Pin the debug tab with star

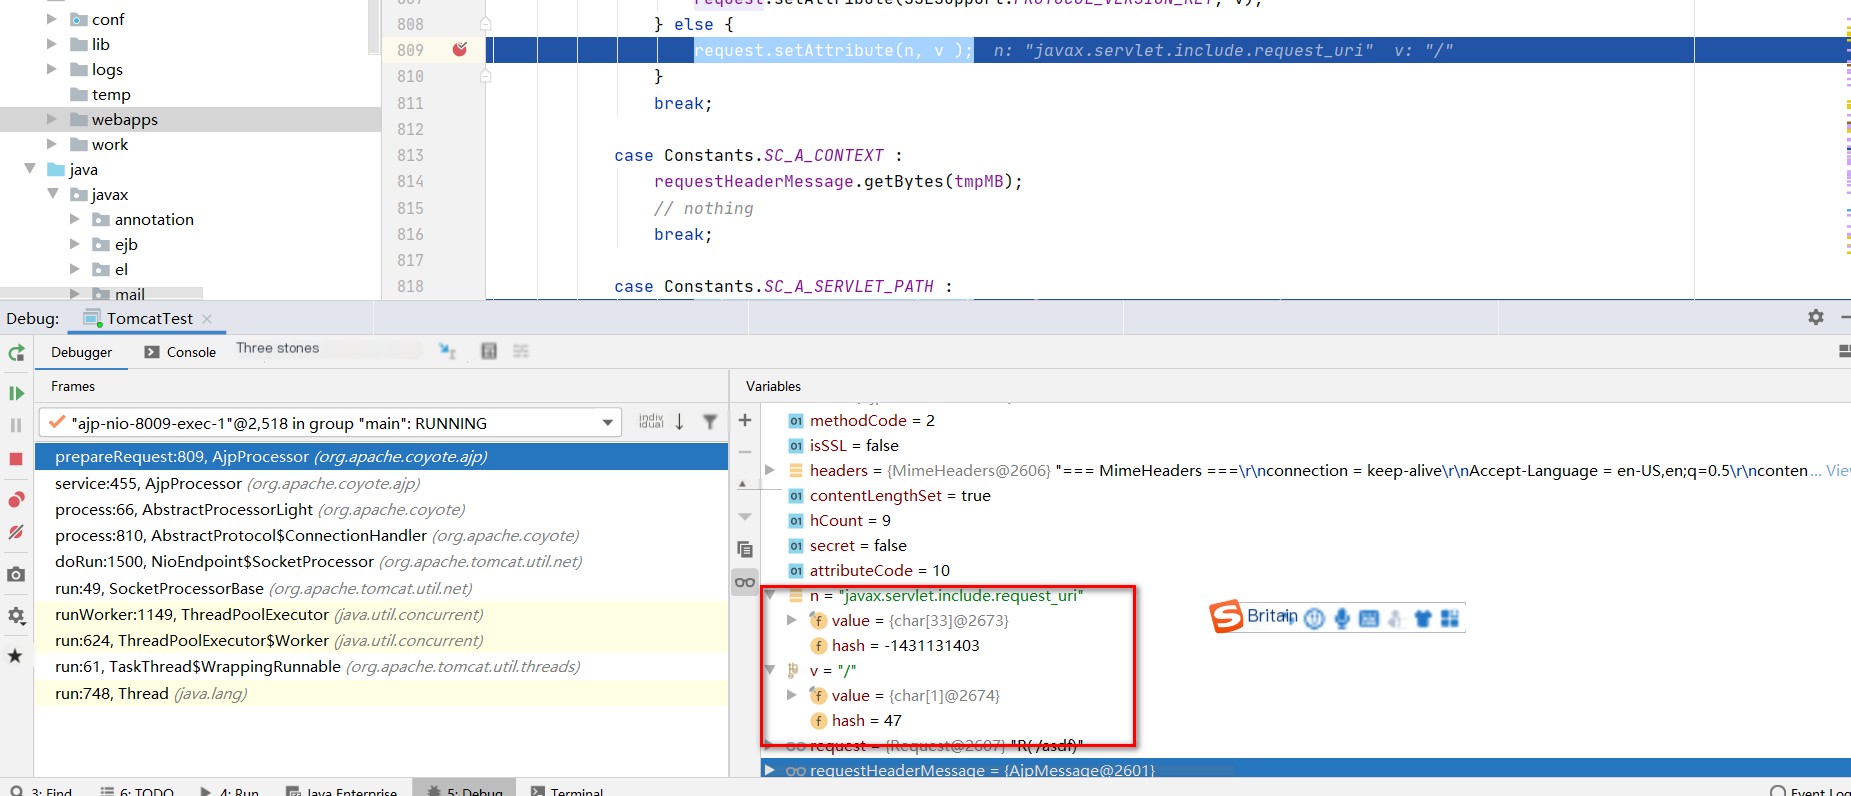(x=16, y=656)
